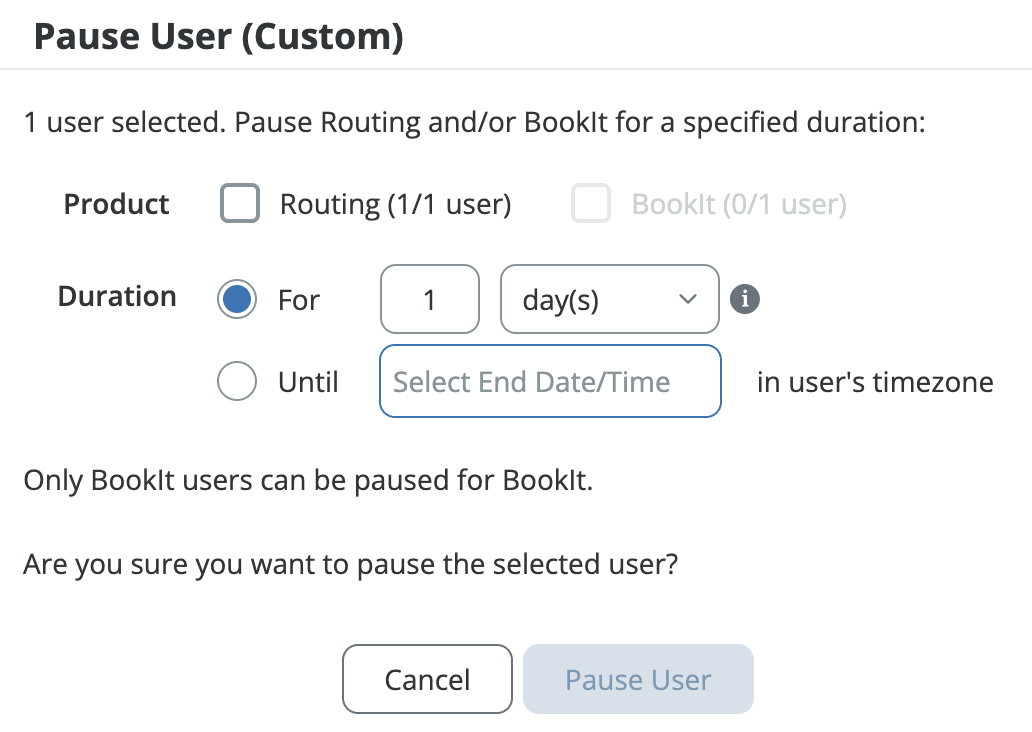Choose the Until radio button
Screen dimensions: 1032x732
tap(237, 381)
